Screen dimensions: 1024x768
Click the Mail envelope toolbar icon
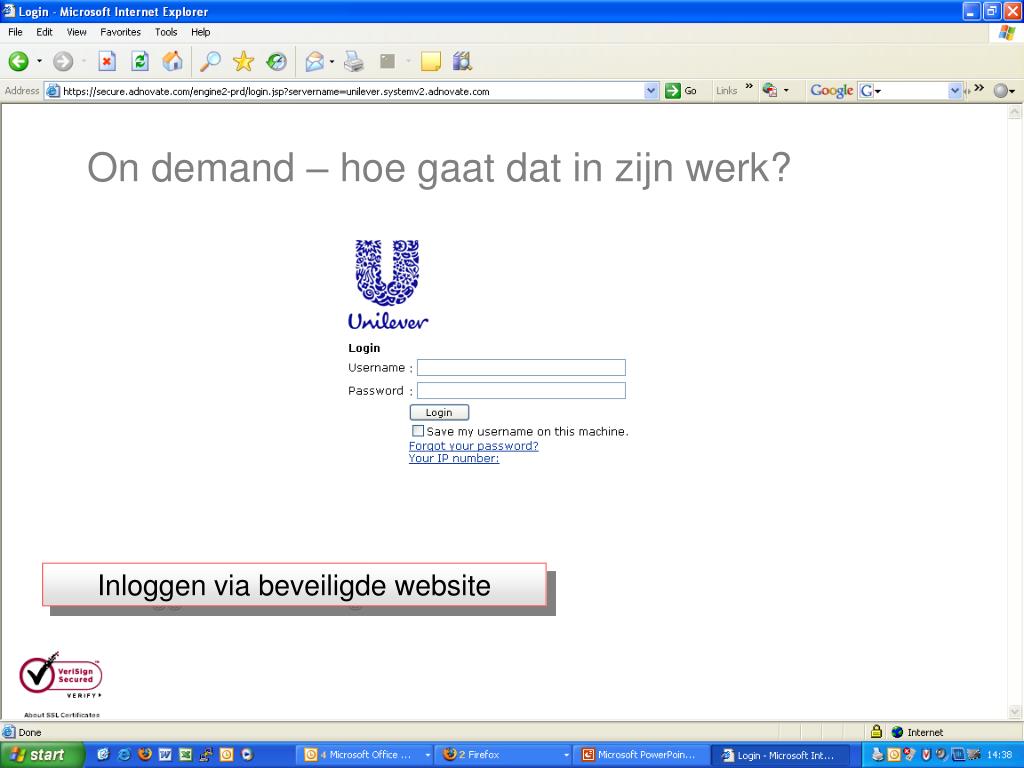tap(315, 61)
